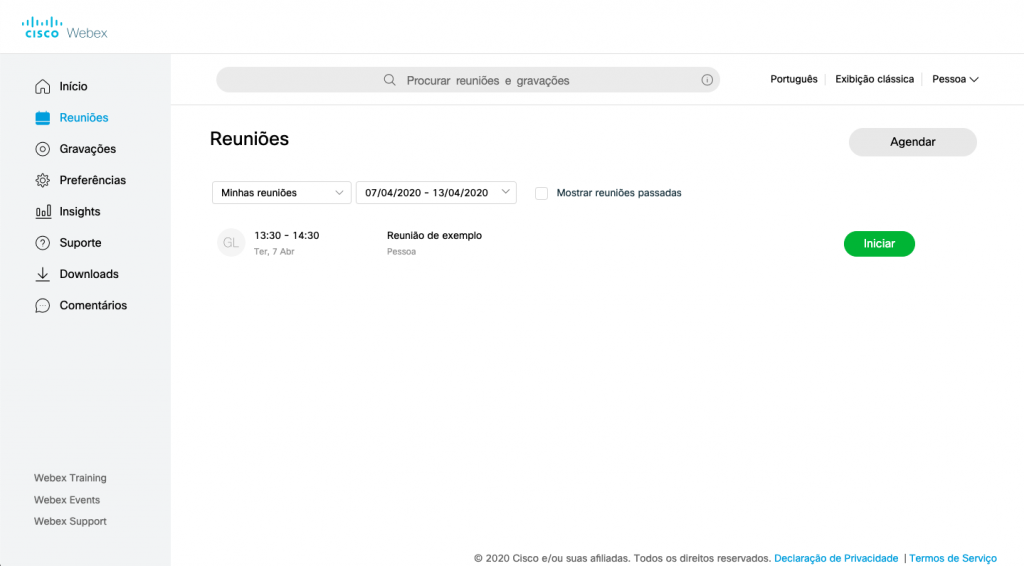Click the Início home icon in sidebar
1024x566 pixels.
(x=42, y=87)
